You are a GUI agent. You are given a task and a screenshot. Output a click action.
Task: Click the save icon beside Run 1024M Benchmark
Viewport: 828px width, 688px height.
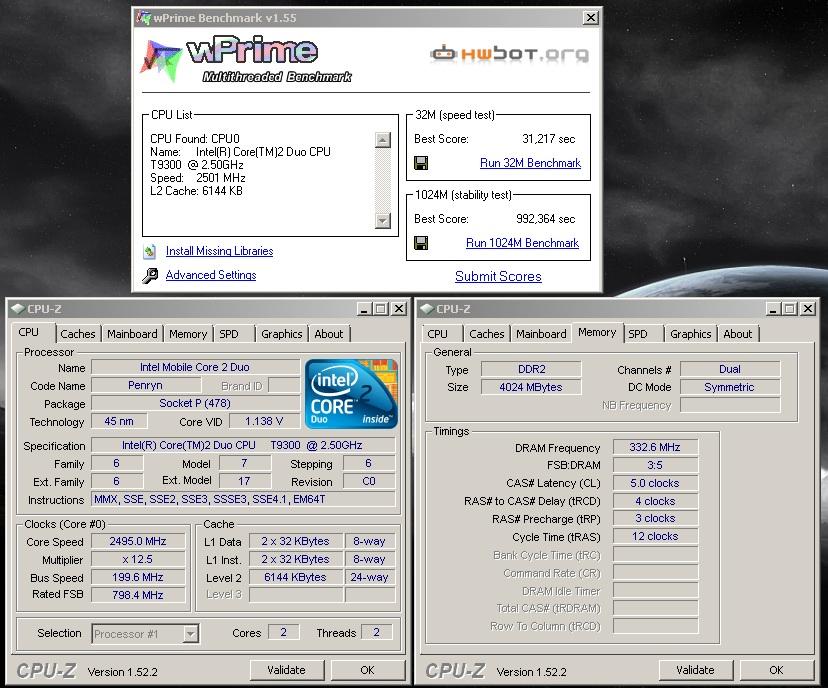click(421, 243)
